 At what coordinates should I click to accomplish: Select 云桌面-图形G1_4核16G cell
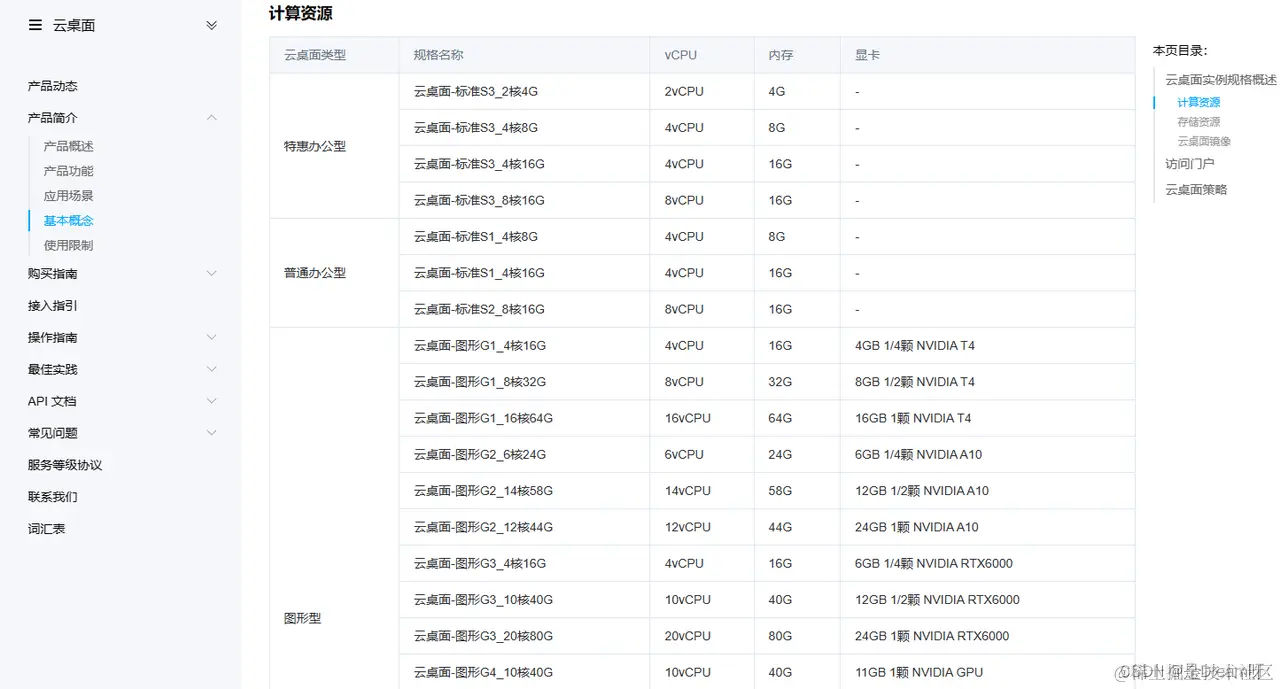tap(525, 346)
